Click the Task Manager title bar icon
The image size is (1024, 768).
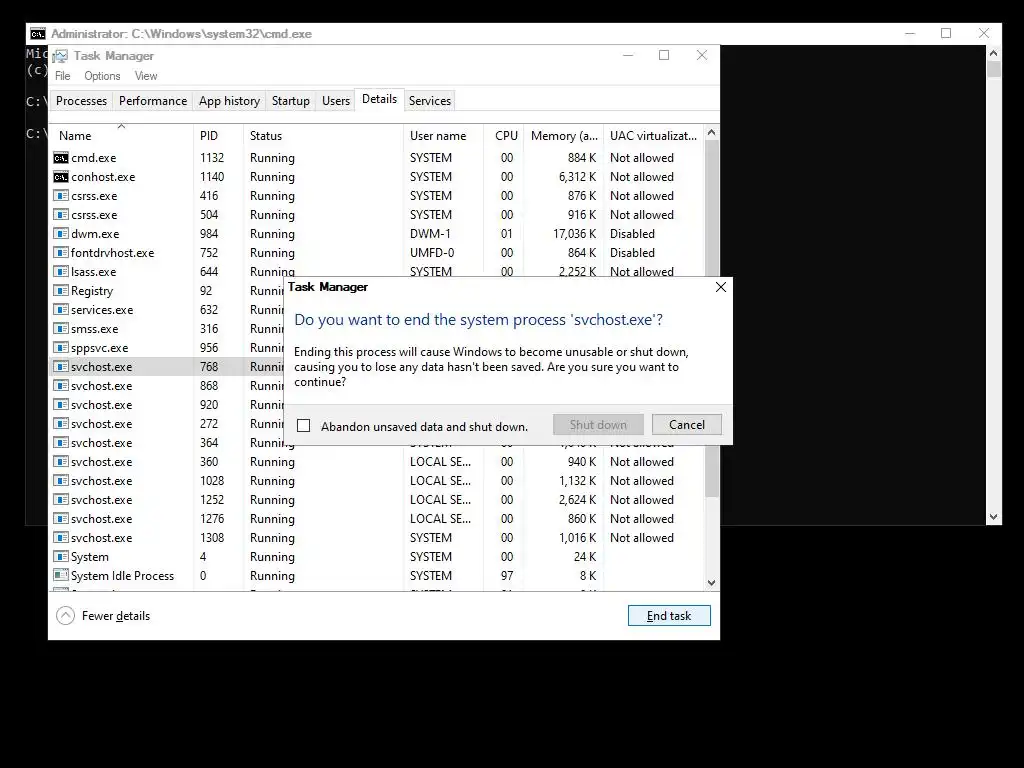[x=60, y=56]
